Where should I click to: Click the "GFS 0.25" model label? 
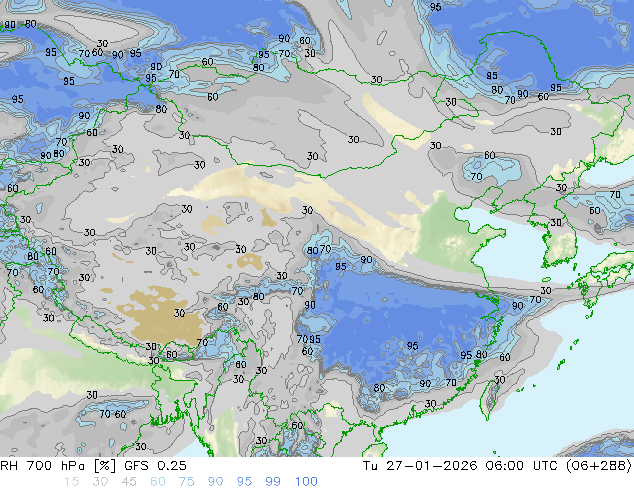point(155,466)
